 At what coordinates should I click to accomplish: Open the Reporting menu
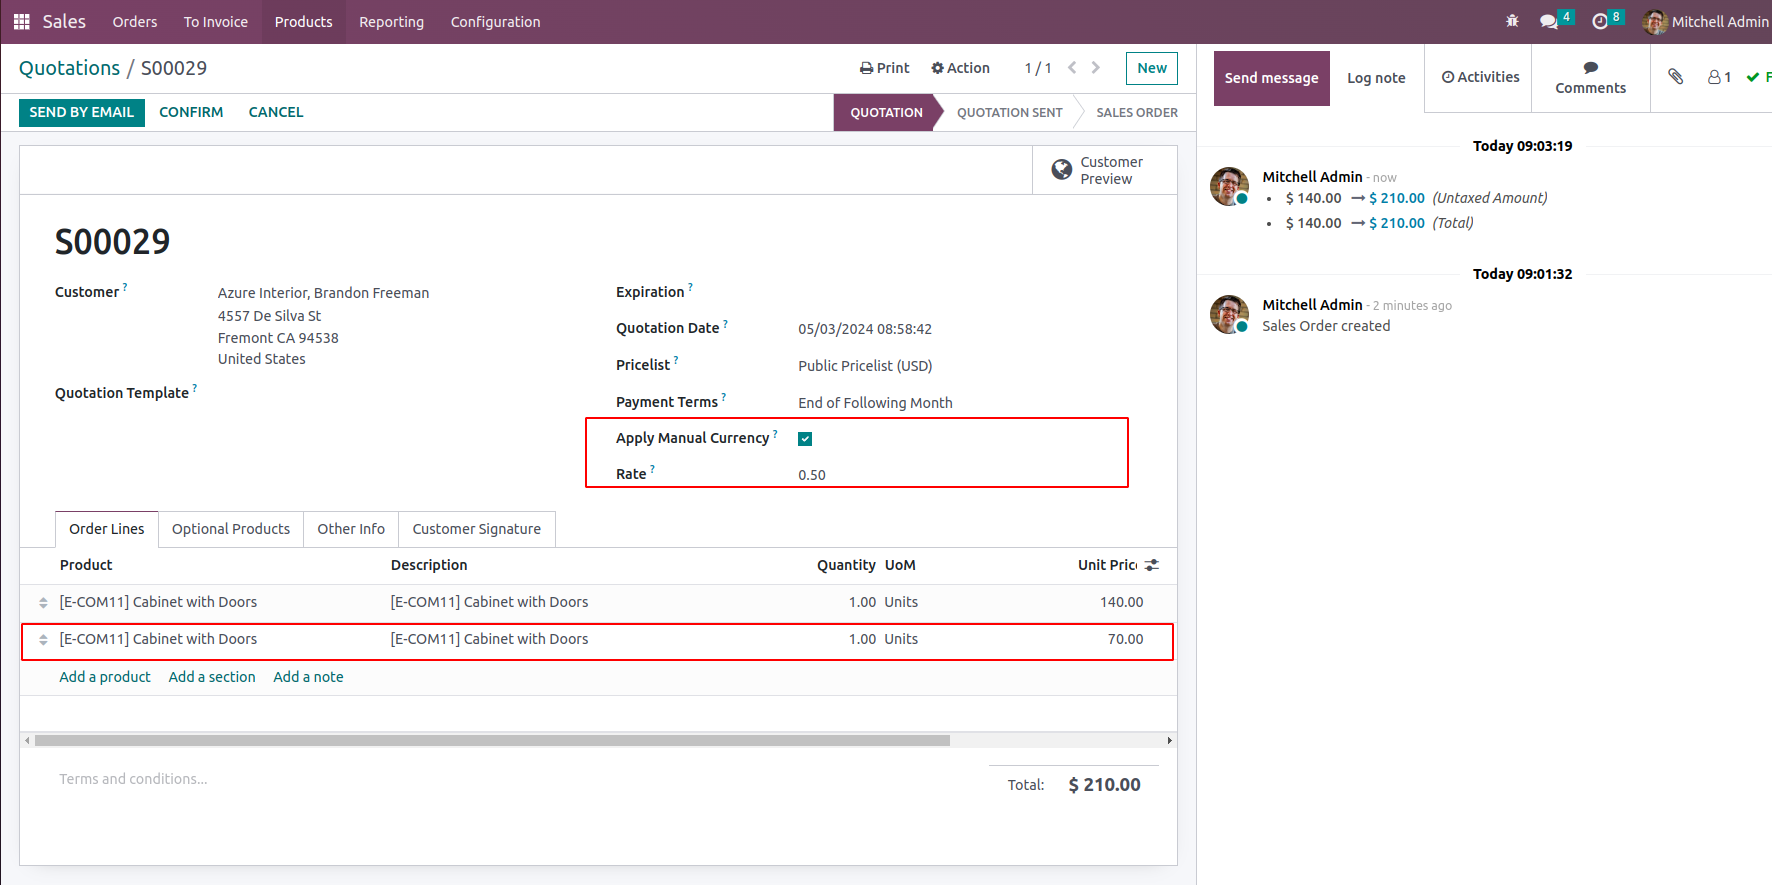tap(392, 22)
